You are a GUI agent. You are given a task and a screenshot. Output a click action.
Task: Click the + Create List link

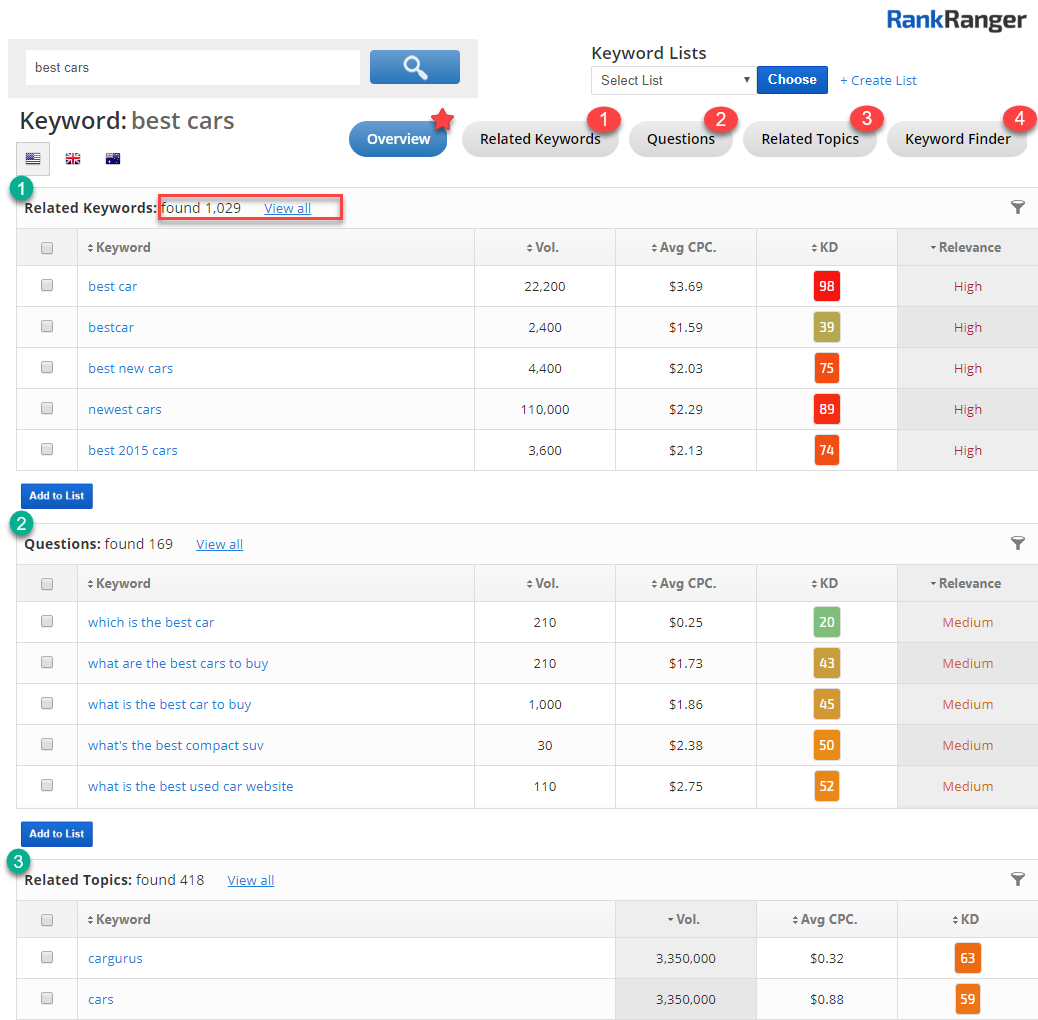(x=878, y=80)
